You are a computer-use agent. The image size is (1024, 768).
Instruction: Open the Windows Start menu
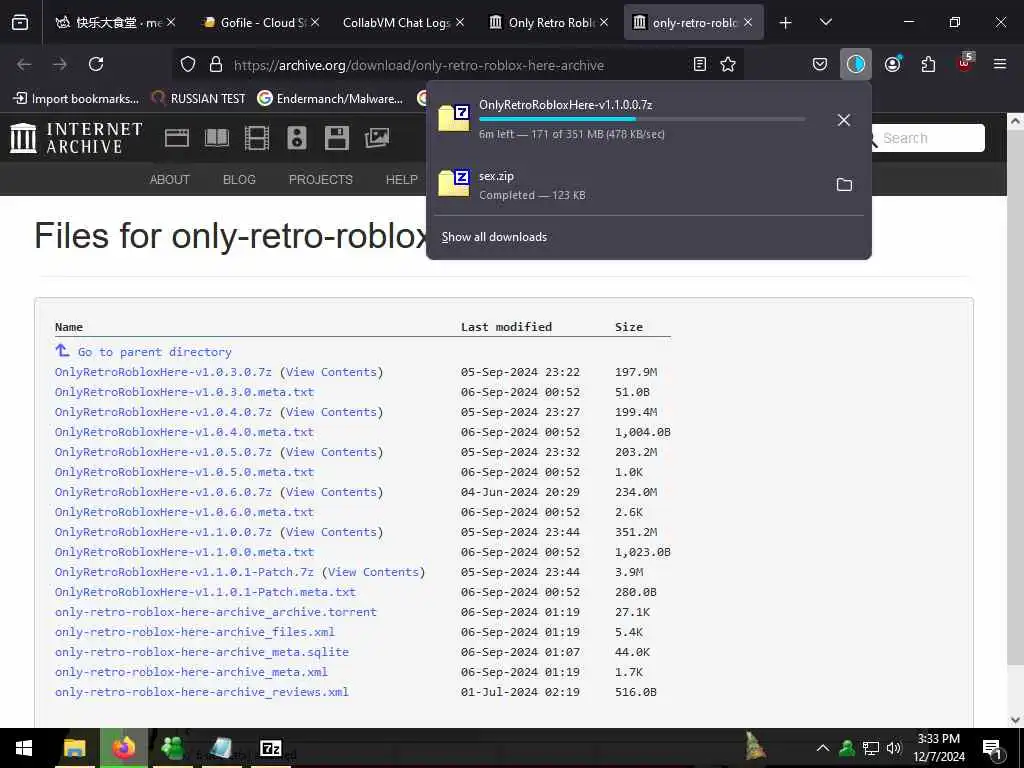click(x=24, y=748)
